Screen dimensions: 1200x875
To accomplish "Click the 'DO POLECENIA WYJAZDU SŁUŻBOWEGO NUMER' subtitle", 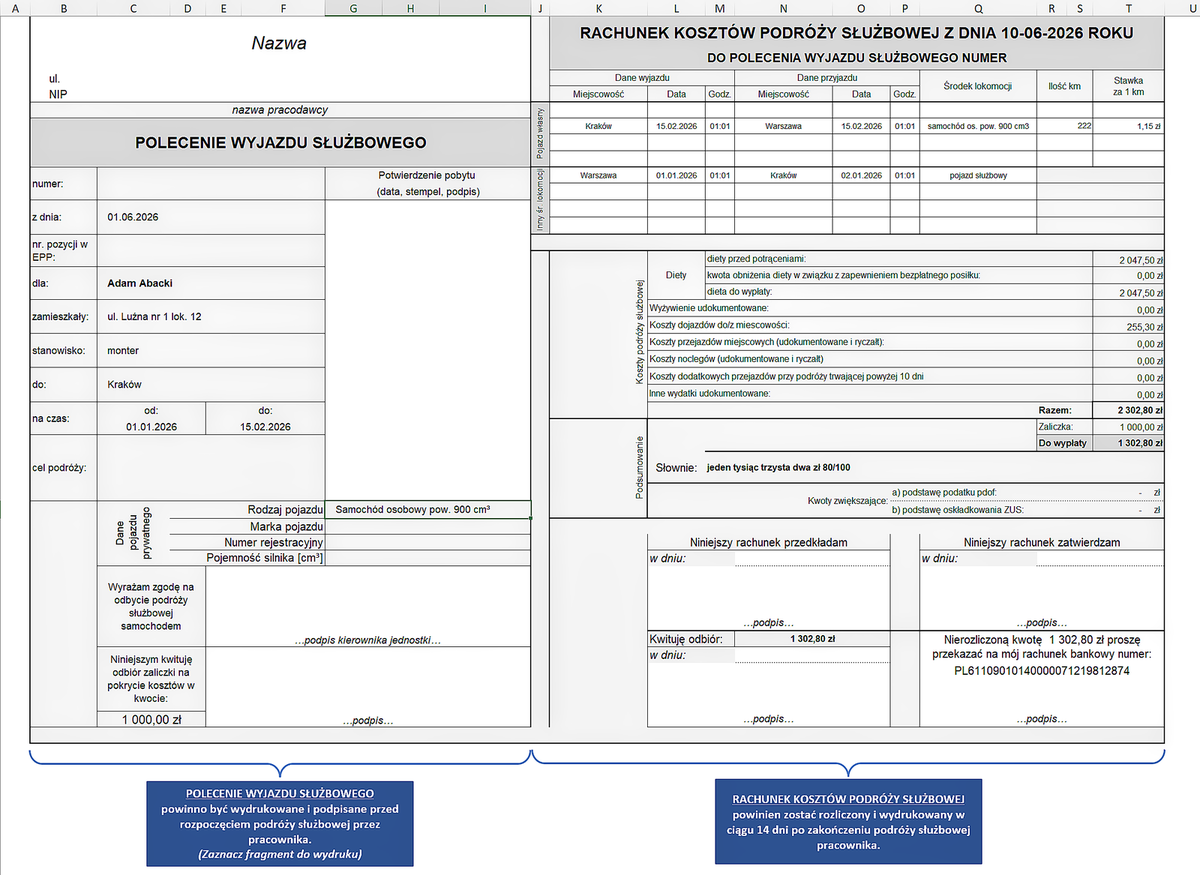I will 857,58.
